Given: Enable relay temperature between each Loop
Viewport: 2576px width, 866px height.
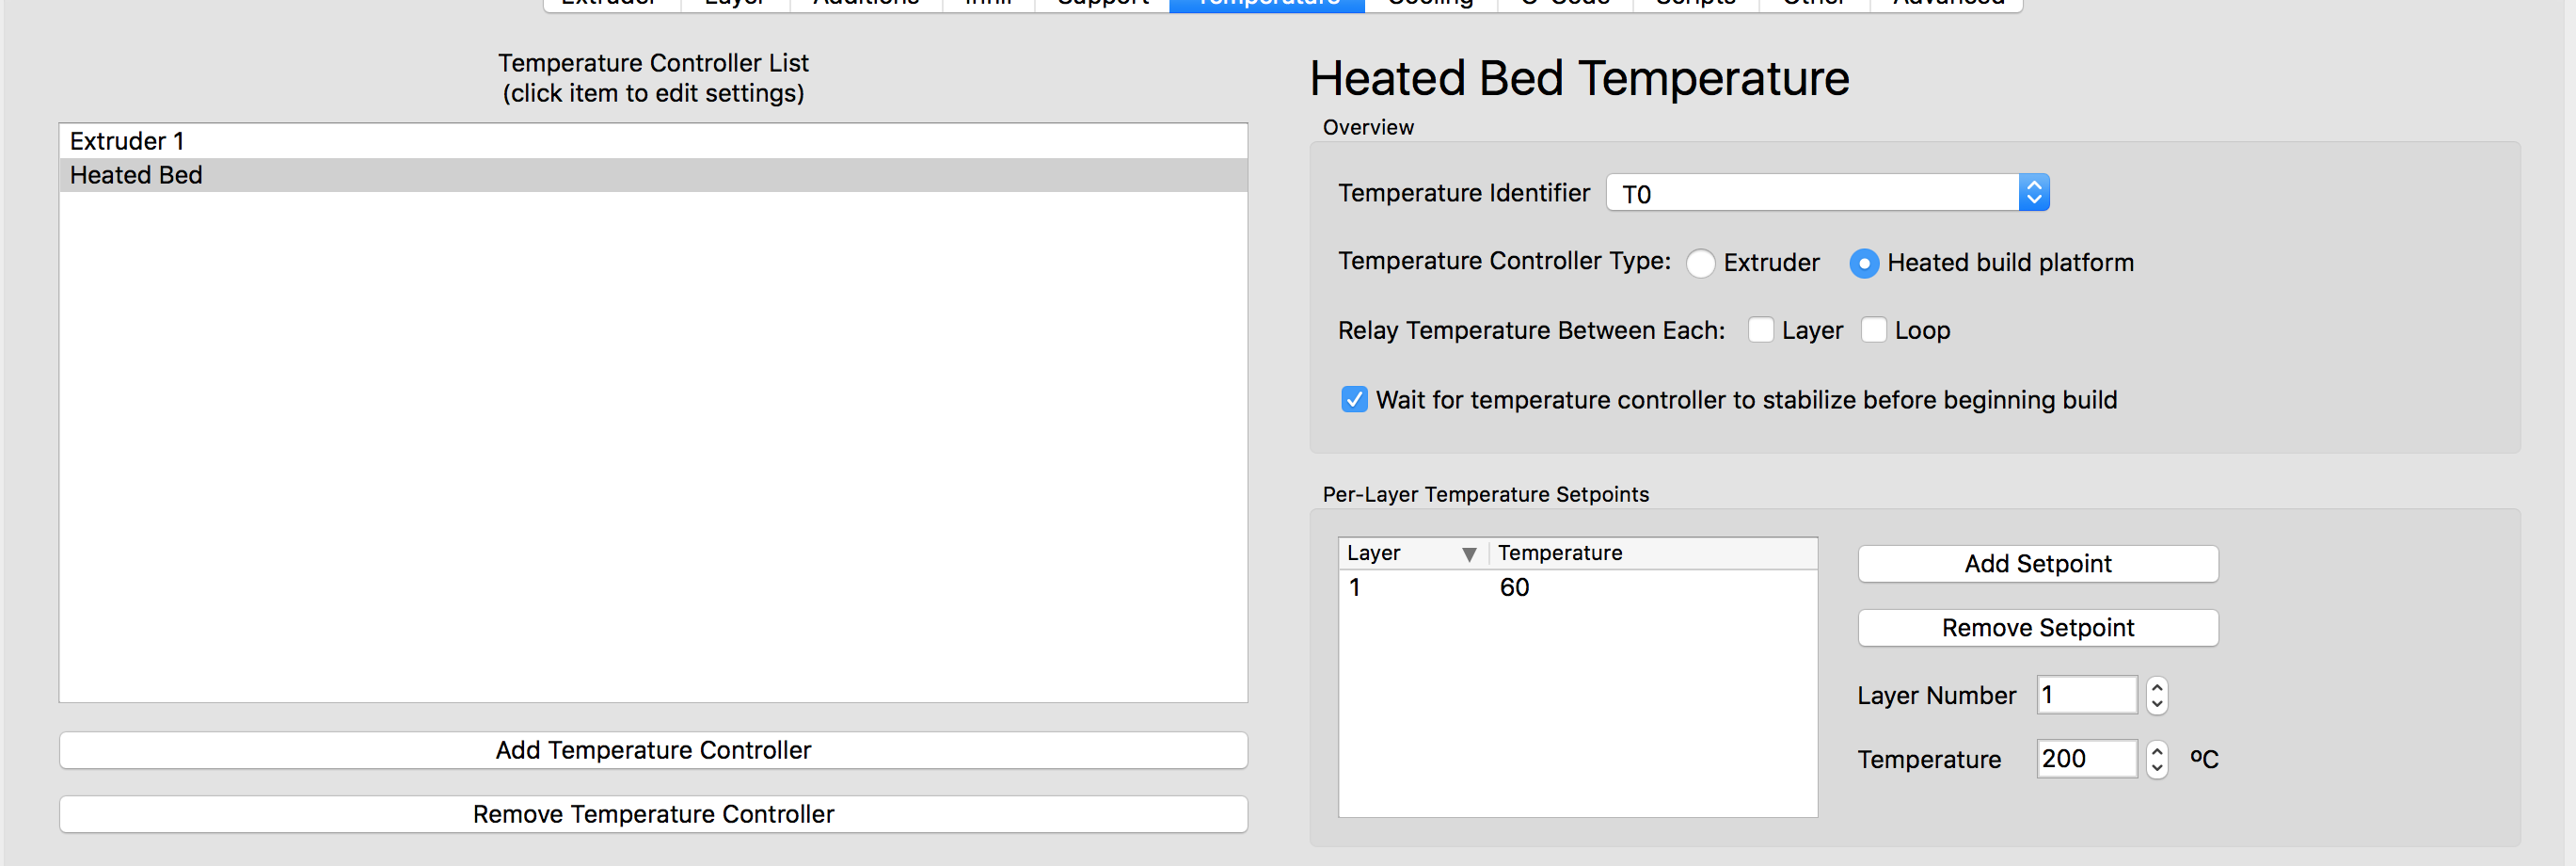Looking at the screenshot, I should 1874,330.
